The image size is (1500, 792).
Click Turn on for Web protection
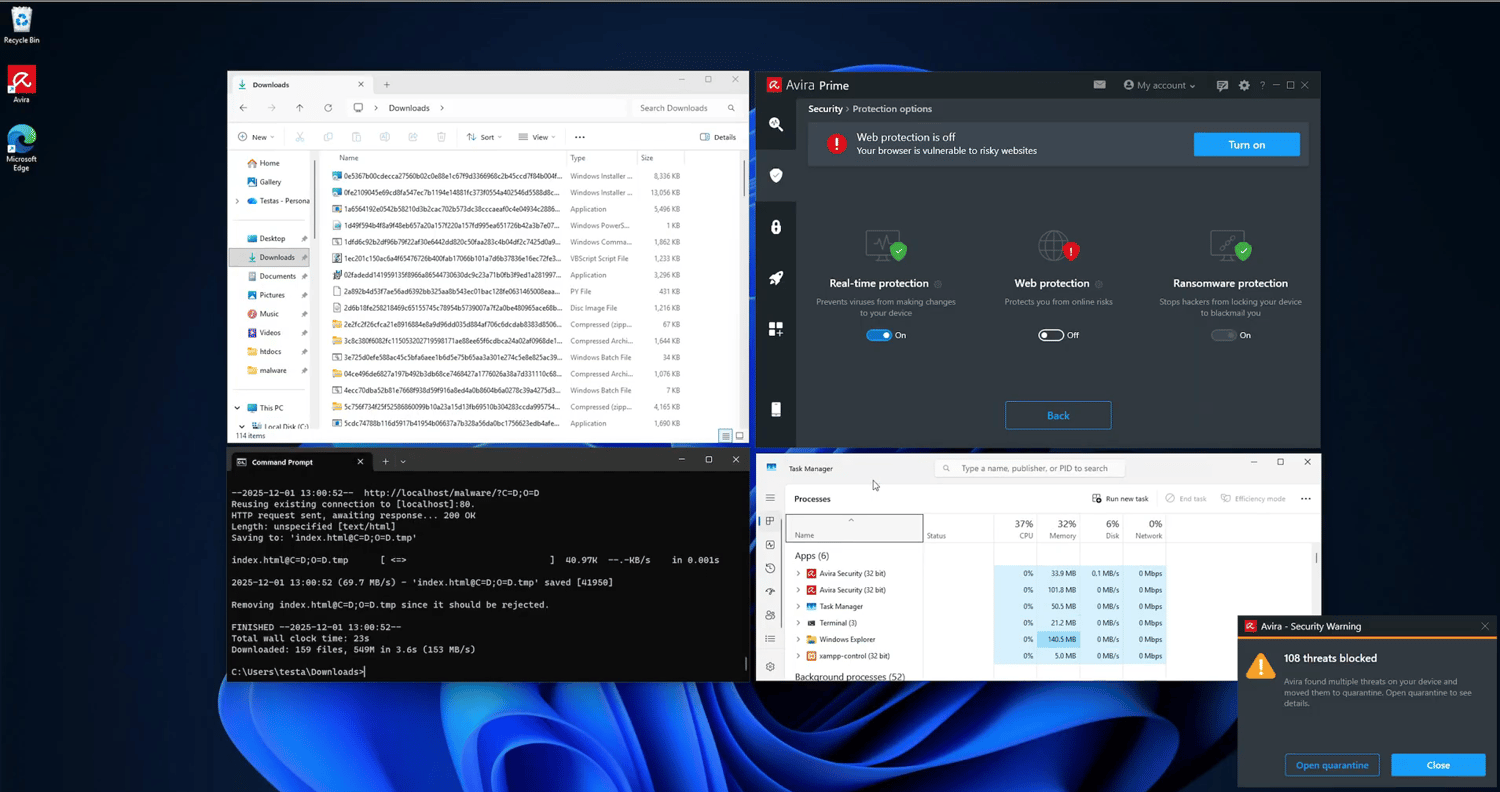(x=1246, y=144)
